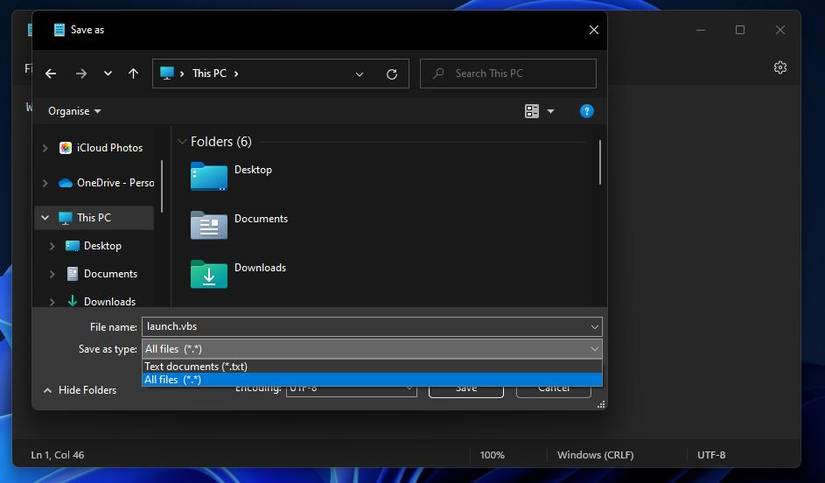This screenshot has height=483, width=825.
Task: Open the Help question mark icon
Action: 587,111
